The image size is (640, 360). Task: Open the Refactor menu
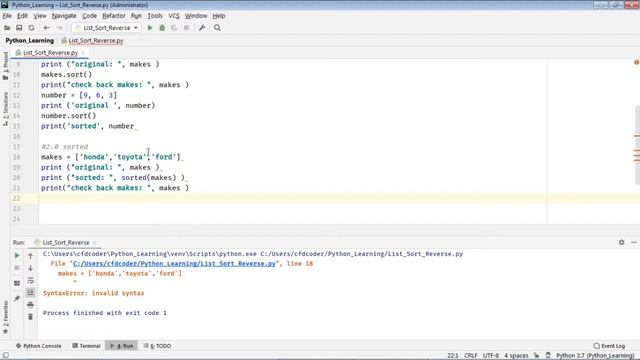point(114,16)
